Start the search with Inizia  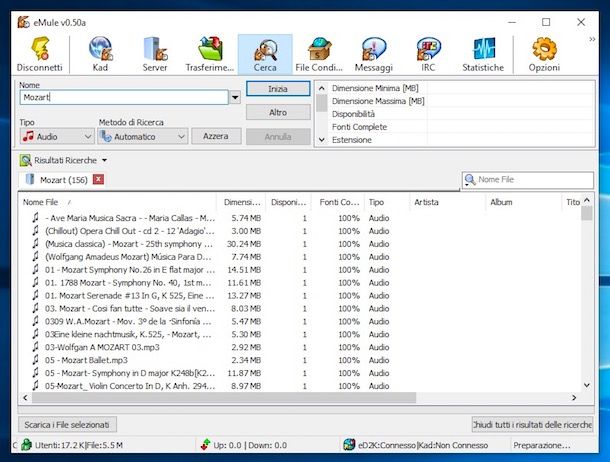pyautogui.click(x=278, y=89)
